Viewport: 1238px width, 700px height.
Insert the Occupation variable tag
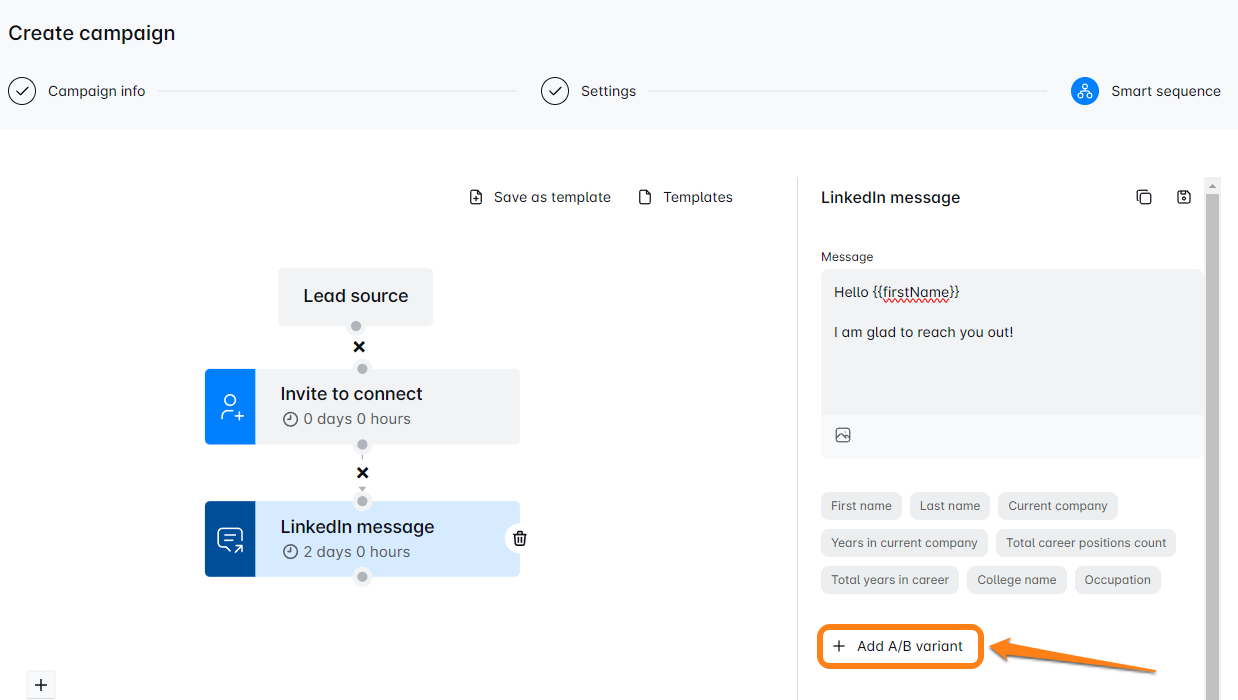(1117, 580)
